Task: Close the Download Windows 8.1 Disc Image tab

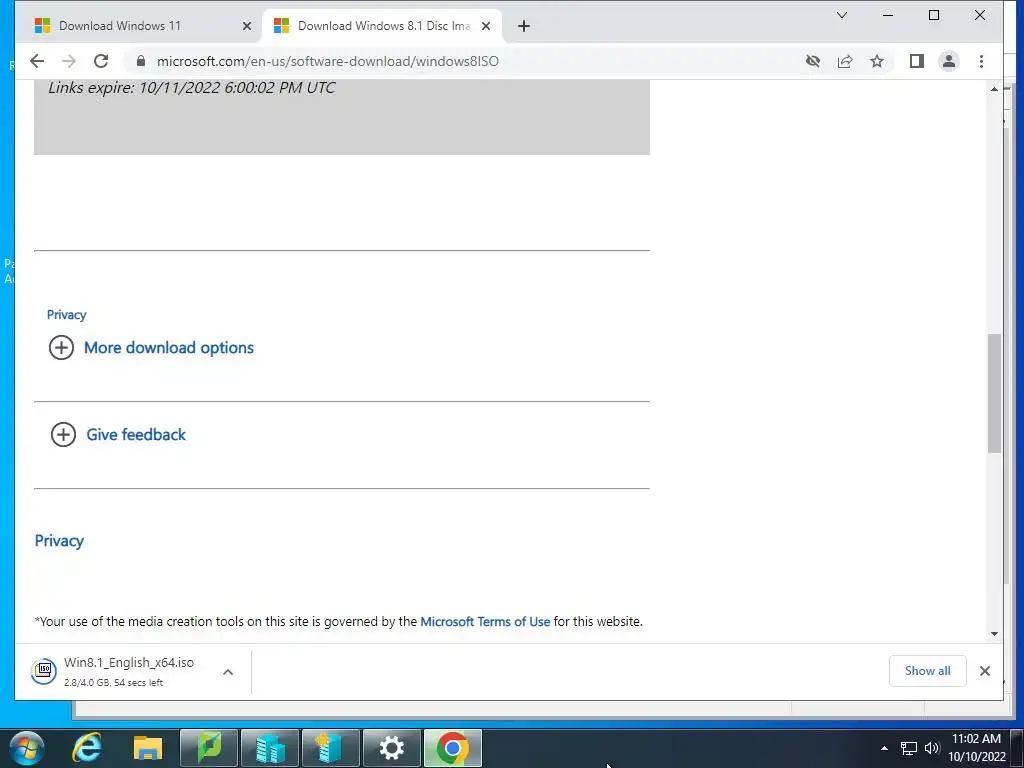Action: tap(486, 26)
